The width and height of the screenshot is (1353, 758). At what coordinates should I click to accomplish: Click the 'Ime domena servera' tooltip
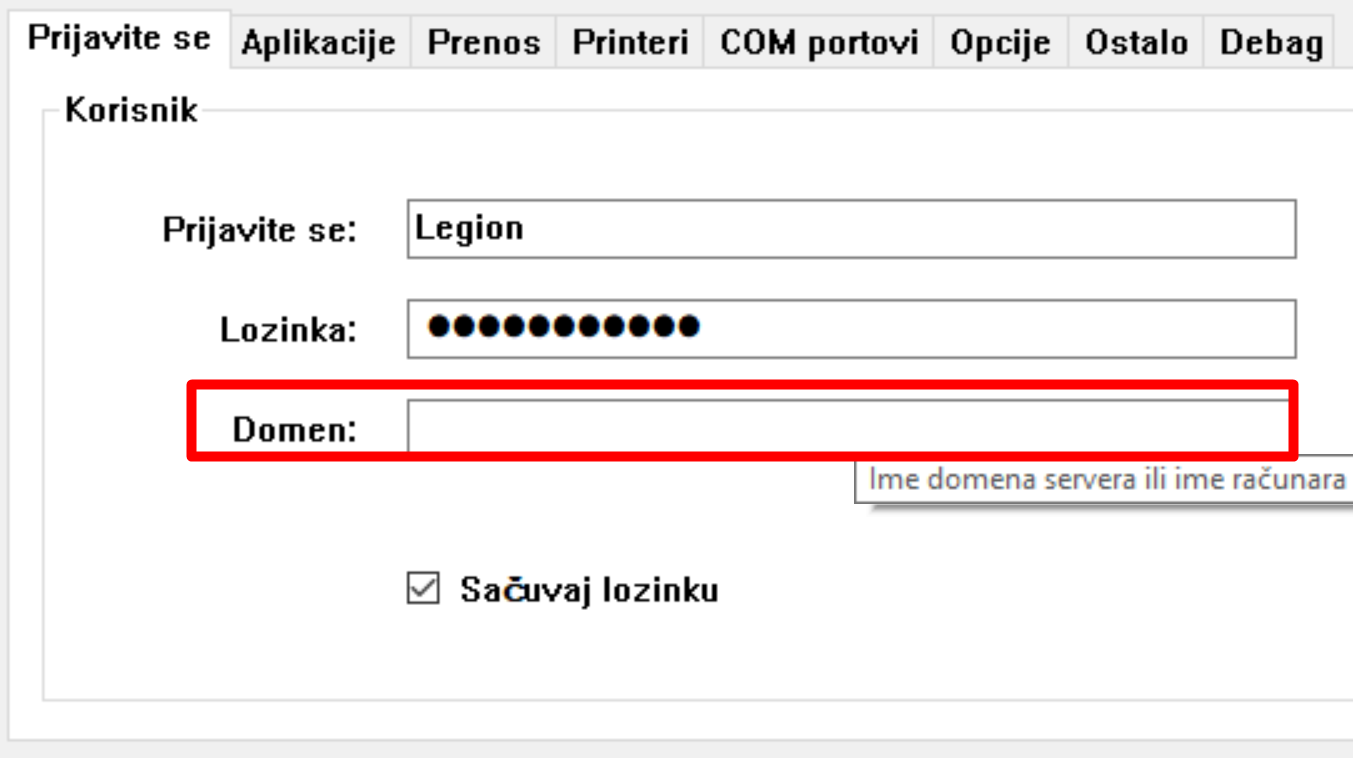(x=1105, y=479)
